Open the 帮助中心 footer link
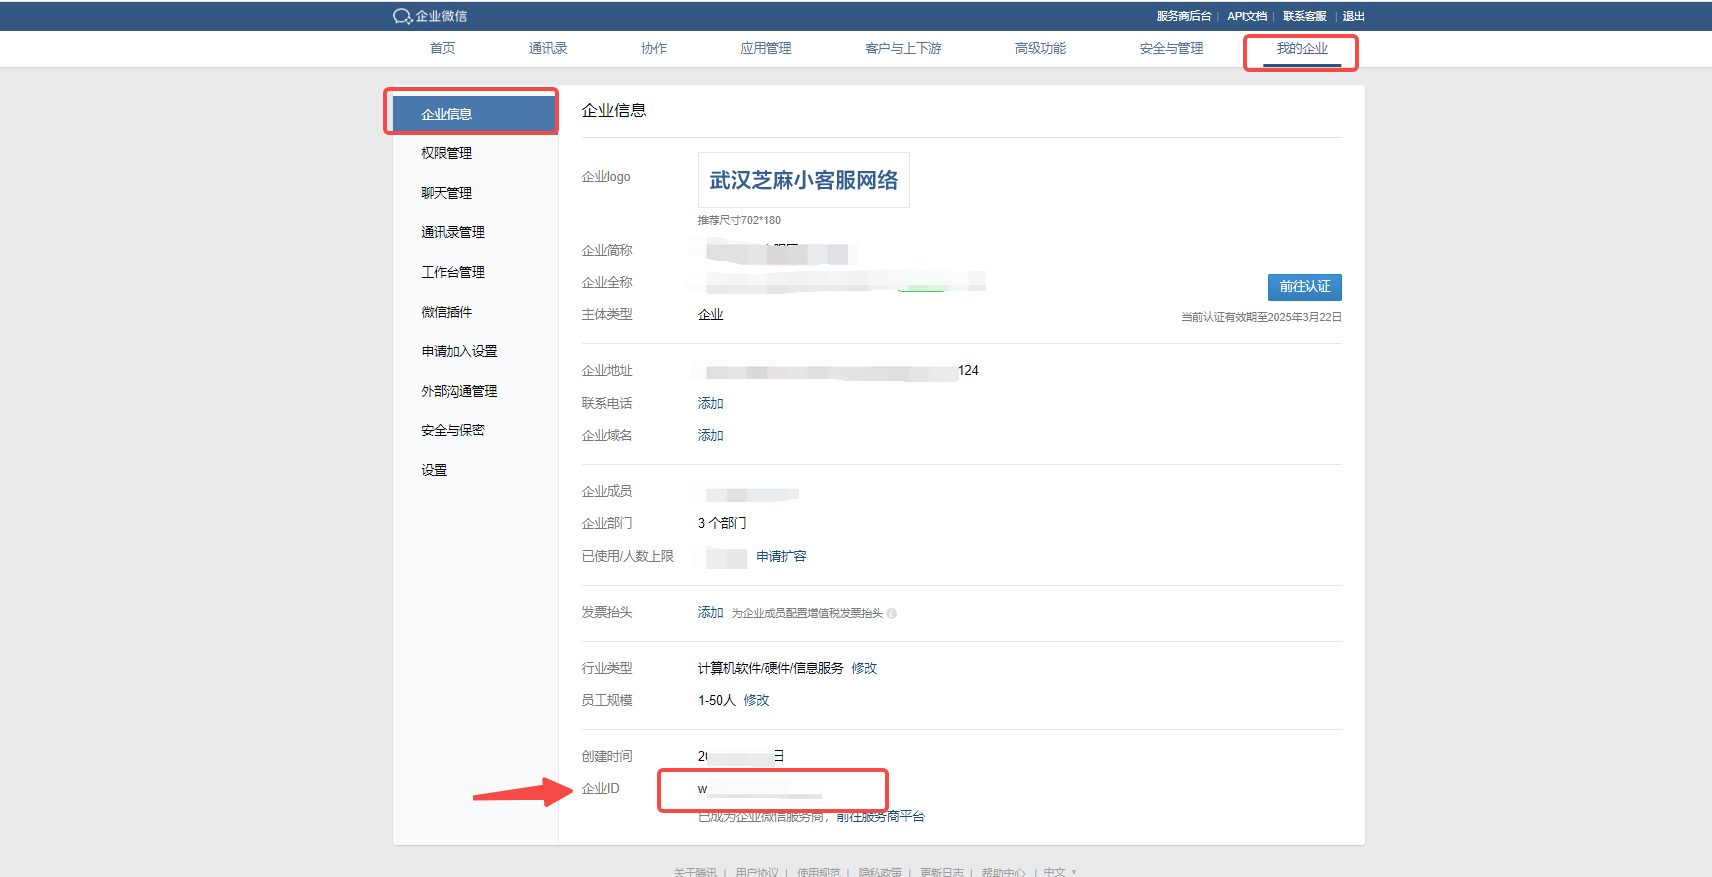 tap(1003, 872)
